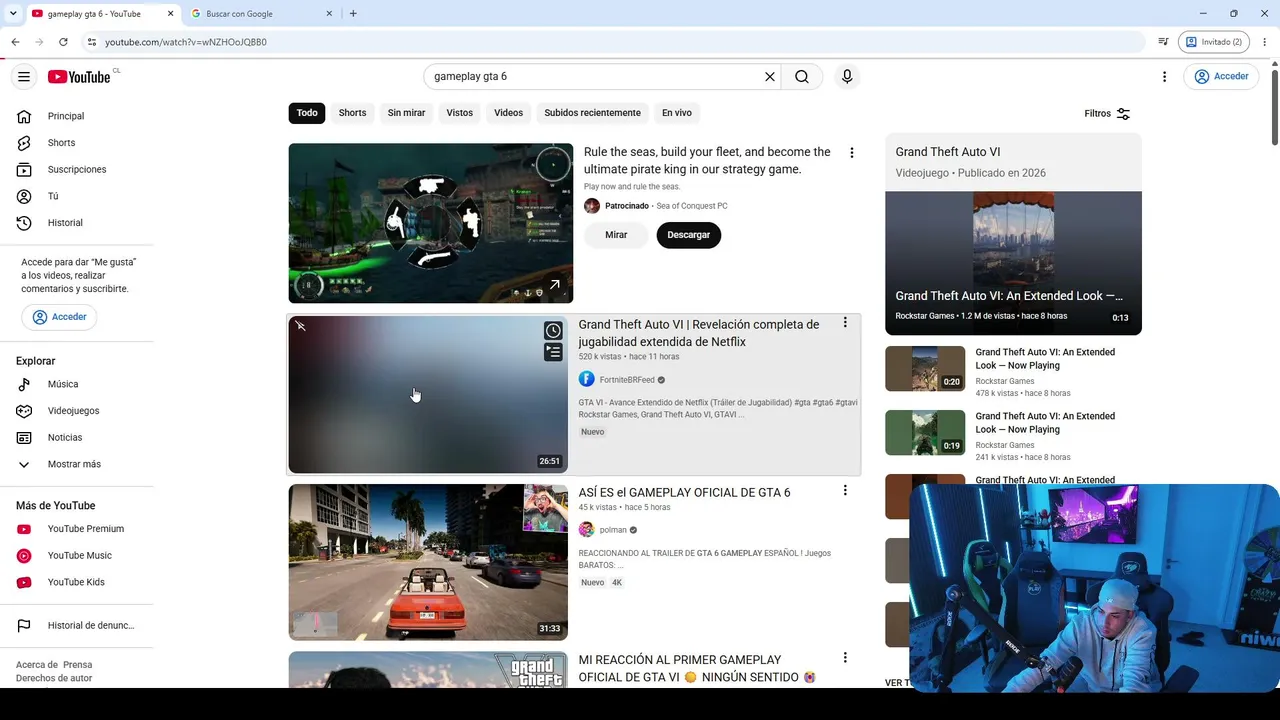Start voice search with the microphone

(x=847, y=77)
